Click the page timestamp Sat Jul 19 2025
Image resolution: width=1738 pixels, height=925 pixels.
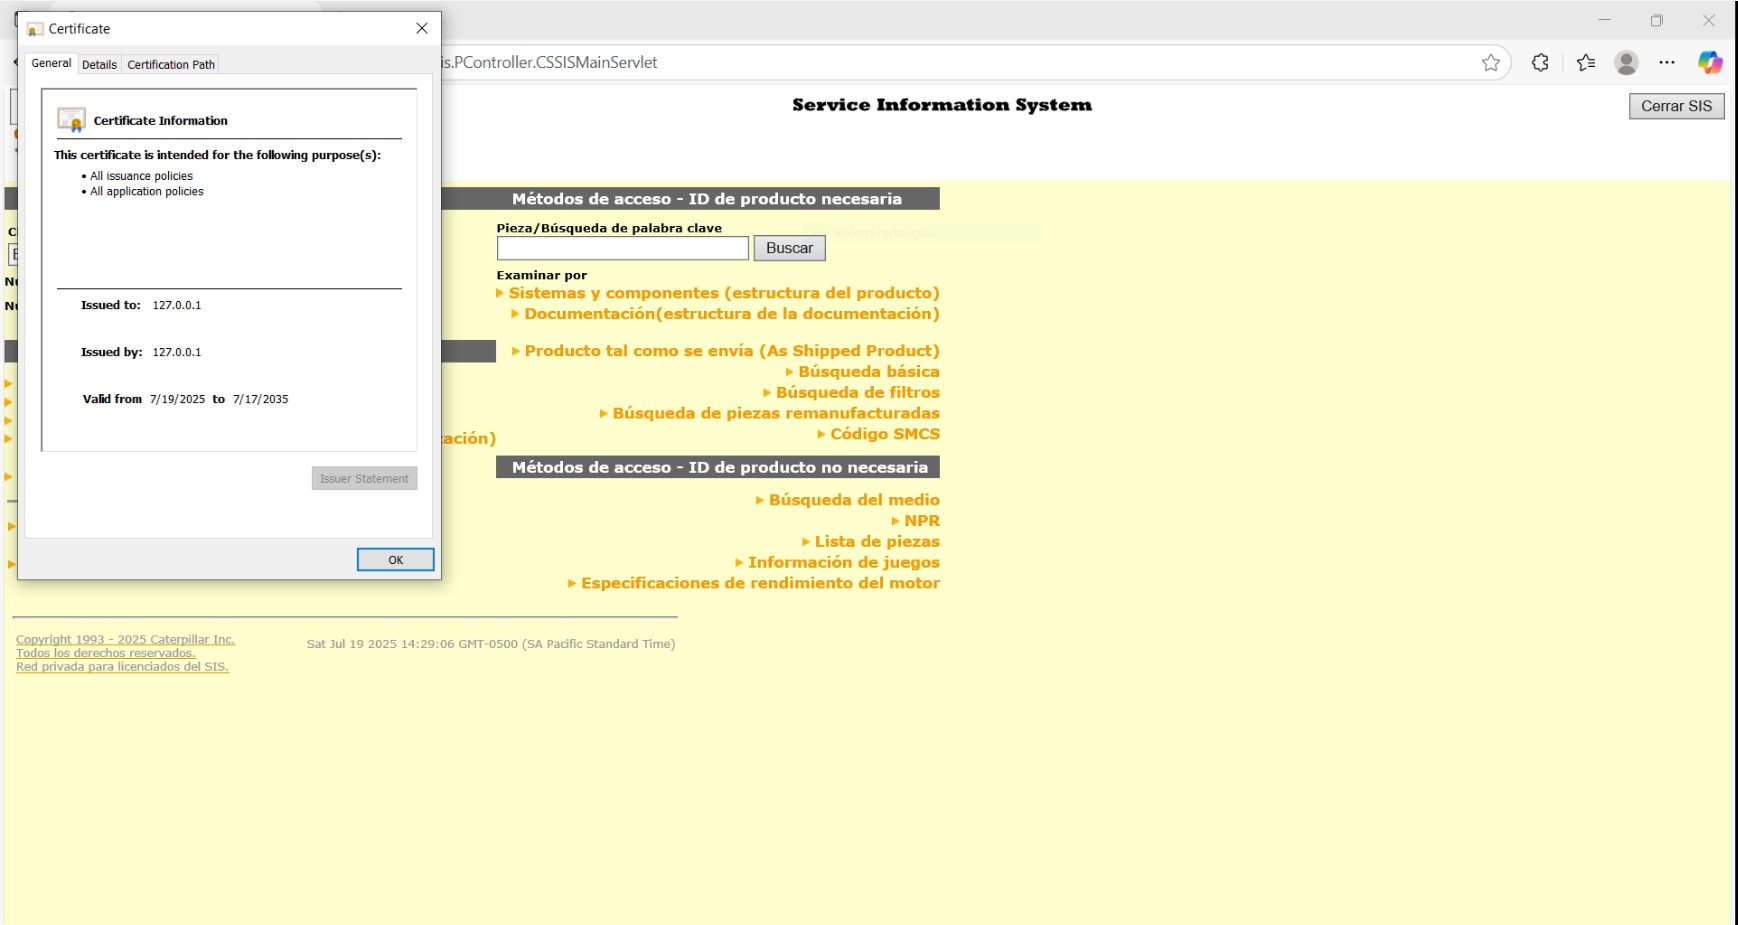click(x=491, y=644)
